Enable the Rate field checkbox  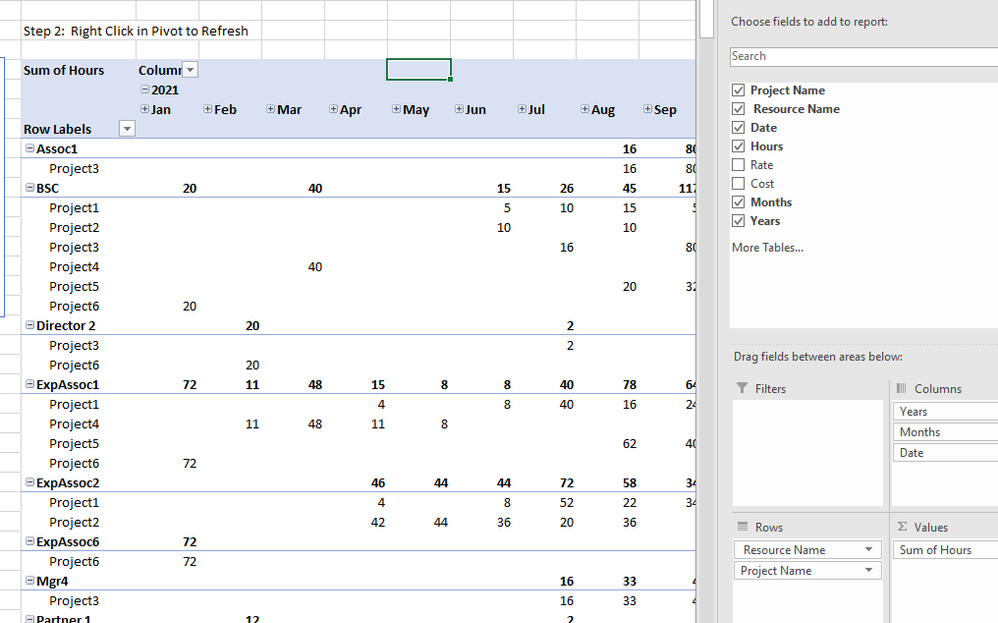(x=738, y=165)
